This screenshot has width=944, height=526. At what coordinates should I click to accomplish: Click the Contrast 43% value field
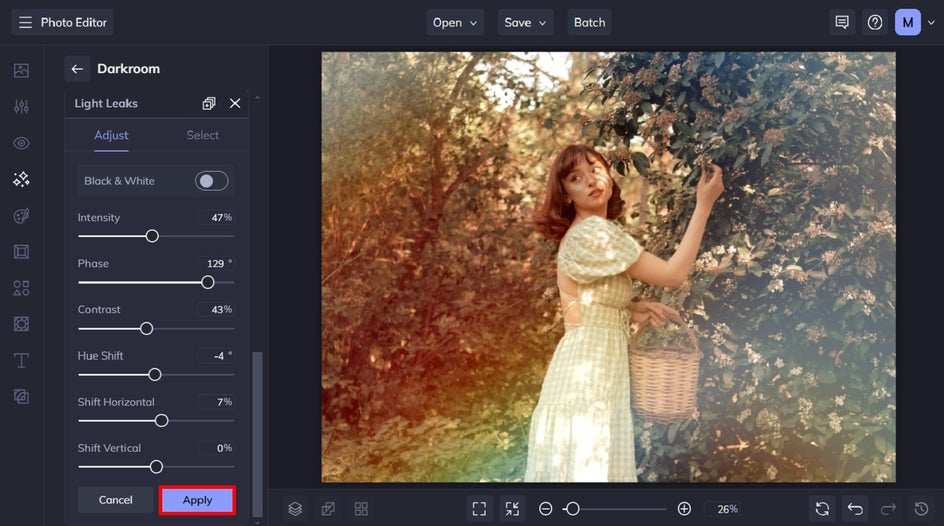216,309
